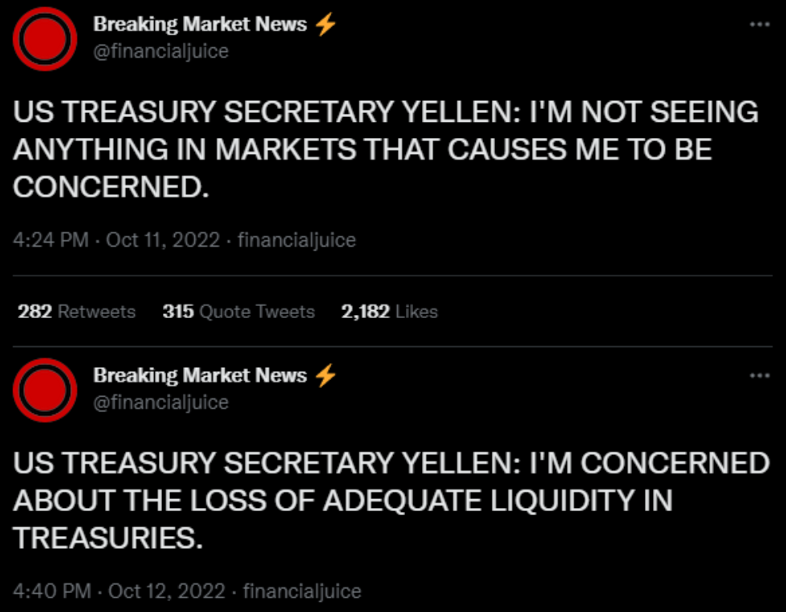
Task: Click the word TREASURIES ending the Oct 12 tweet
Action: (x=108, y=538)
